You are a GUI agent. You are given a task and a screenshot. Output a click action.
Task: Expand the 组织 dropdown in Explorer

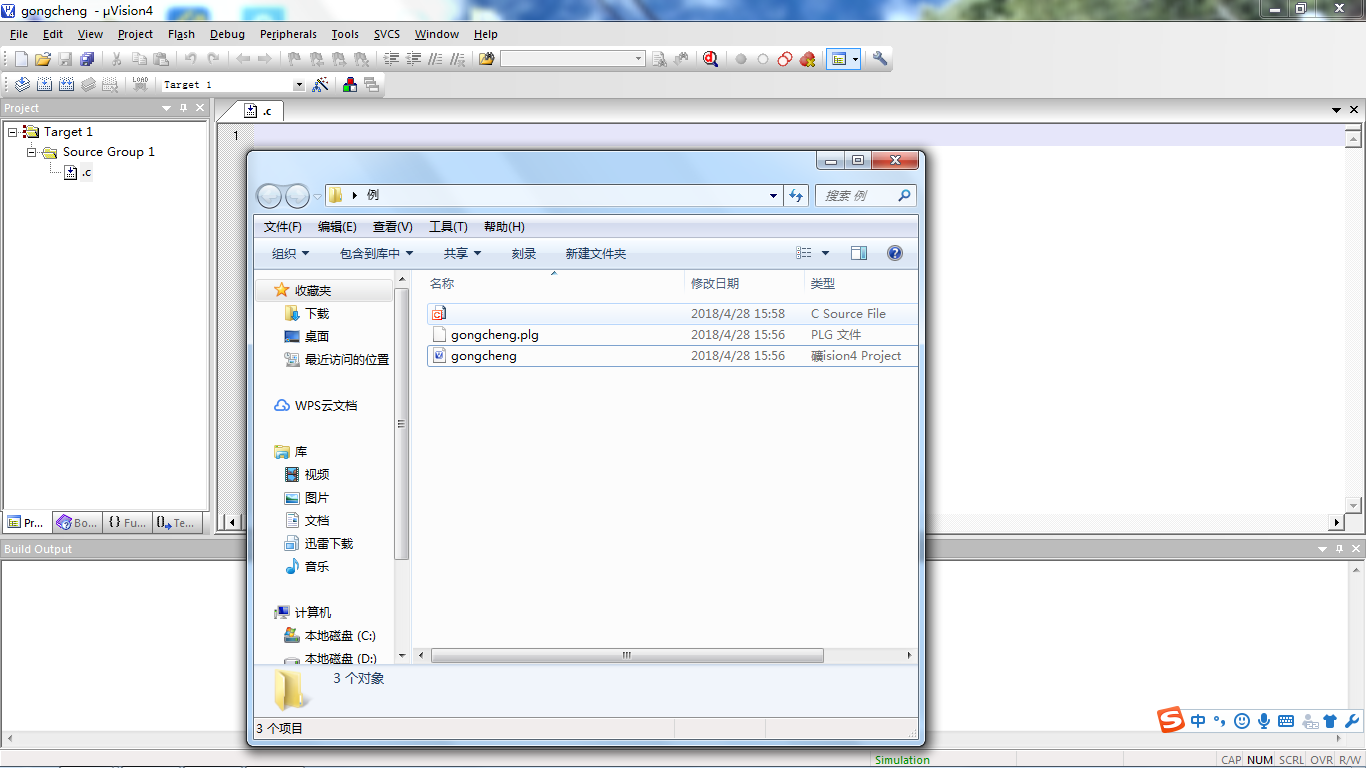(x=291, y=254)
